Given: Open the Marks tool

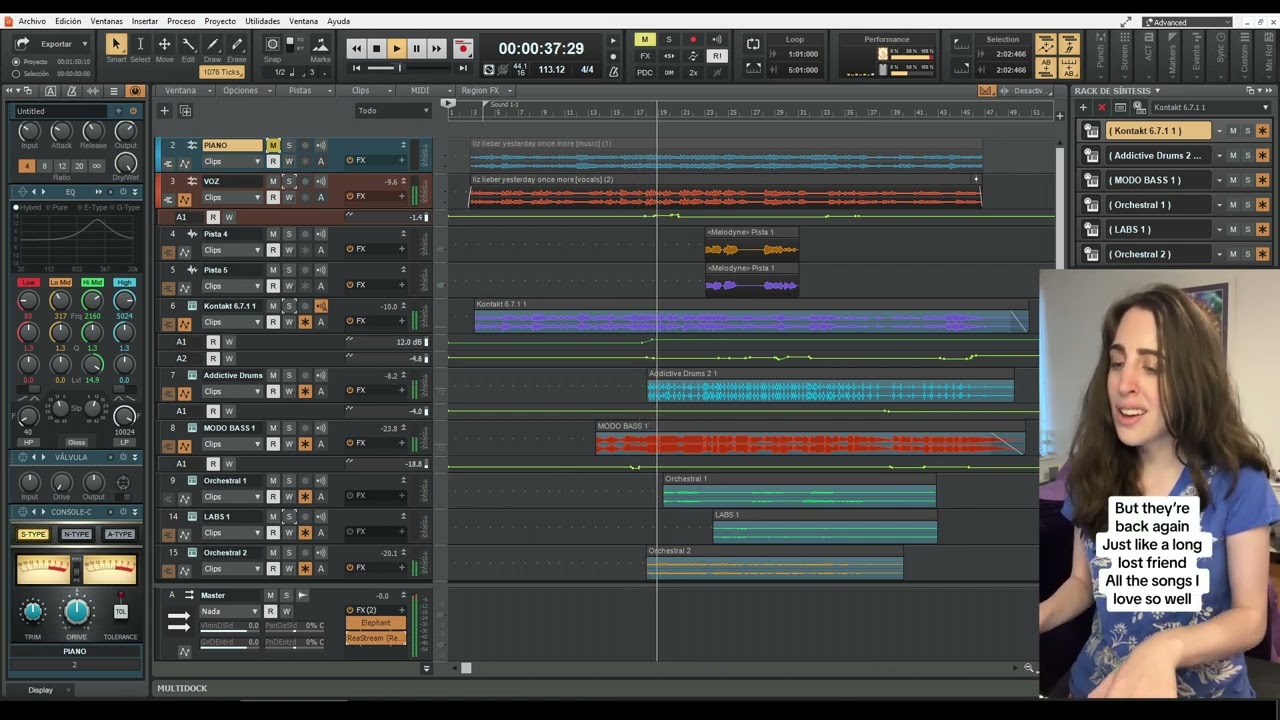Looking at the screenshot, I should click(x=320, y=45).
